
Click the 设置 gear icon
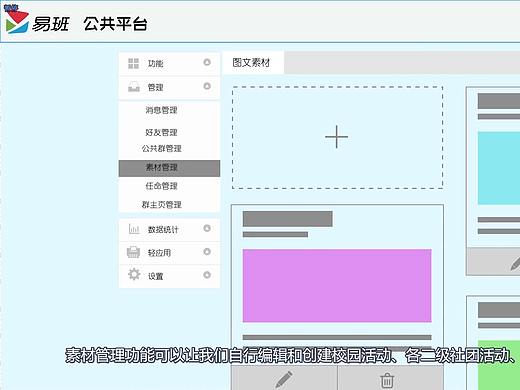[x=134, y=274]
